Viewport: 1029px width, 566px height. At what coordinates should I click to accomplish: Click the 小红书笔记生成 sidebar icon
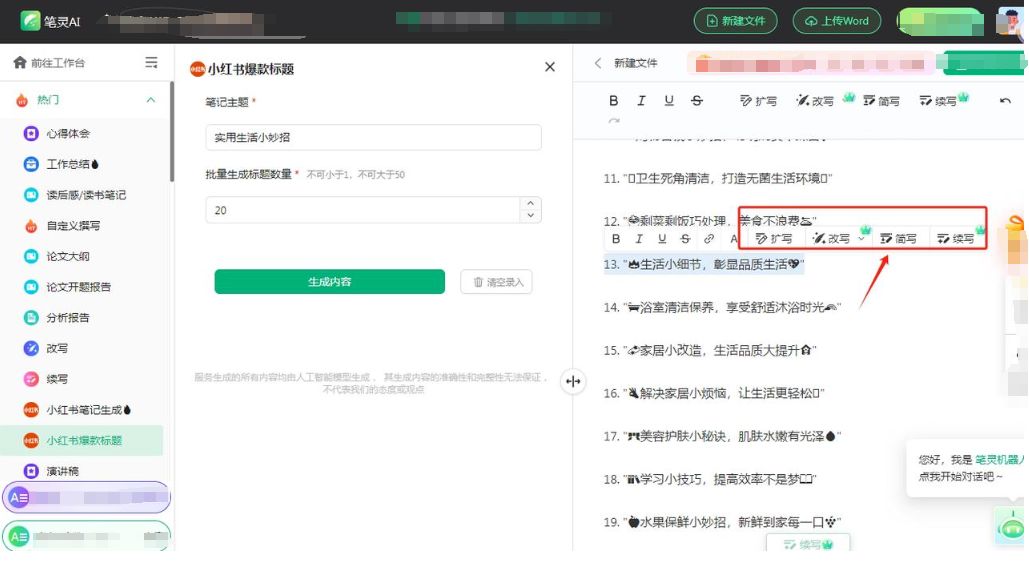tap(31, 410)
